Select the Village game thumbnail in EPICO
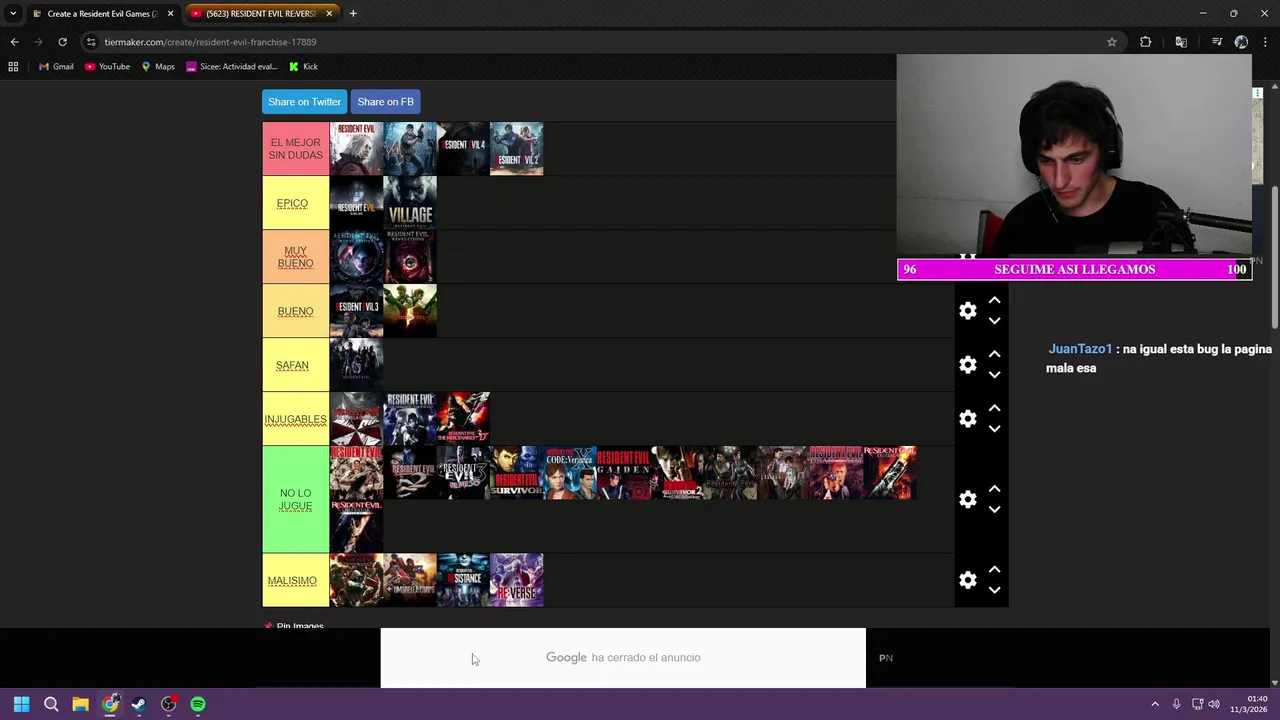This screenshot has height=720, width=1280. (410, 203)
